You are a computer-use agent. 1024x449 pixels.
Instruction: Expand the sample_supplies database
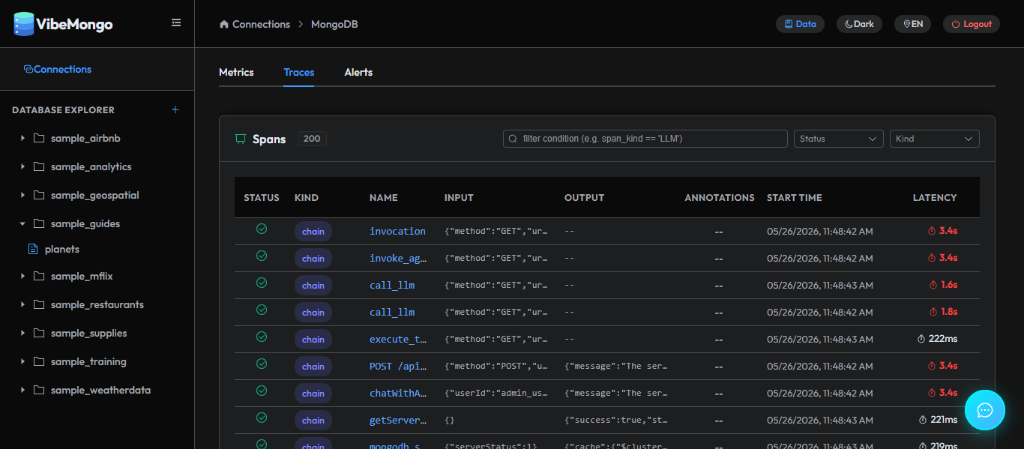[23, 333]
